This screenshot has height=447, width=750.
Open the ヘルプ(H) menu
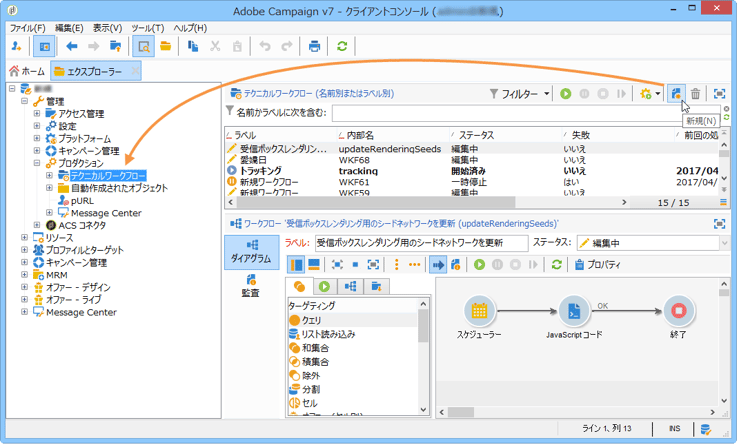point(190,28)
